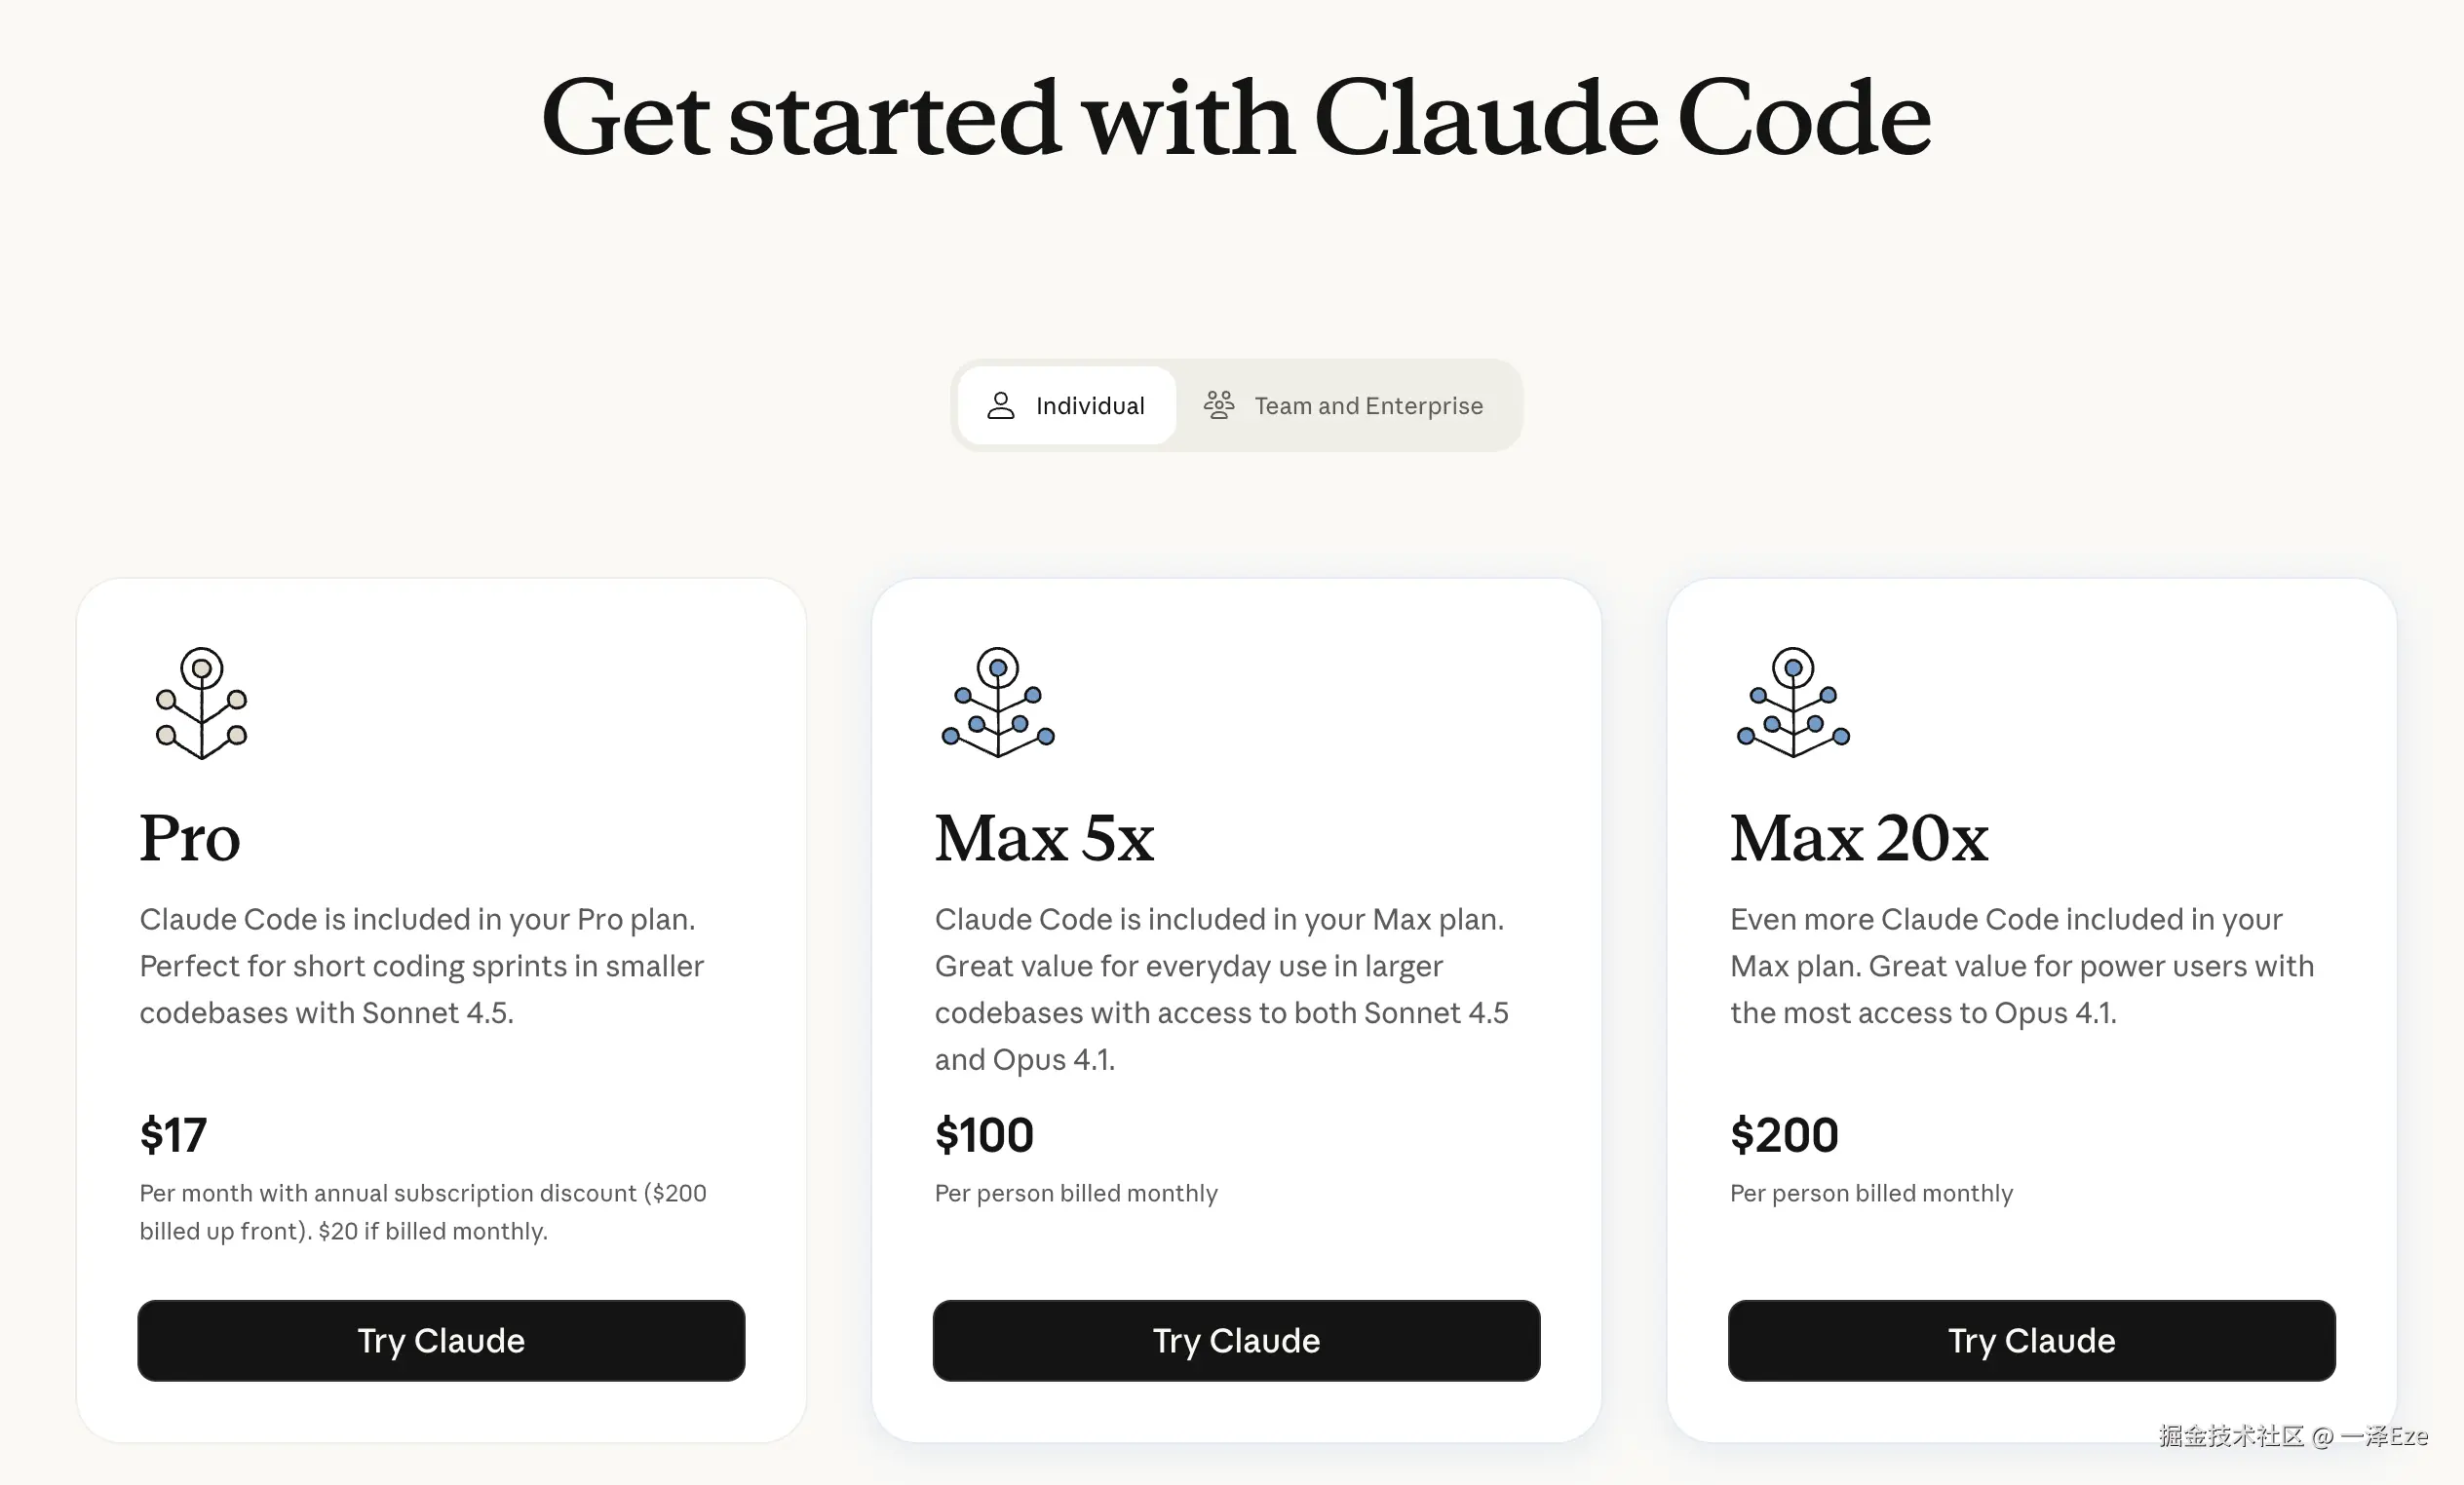Click the $200 price
Screen dimensions: 2464x1485
click(1784, 1135)
